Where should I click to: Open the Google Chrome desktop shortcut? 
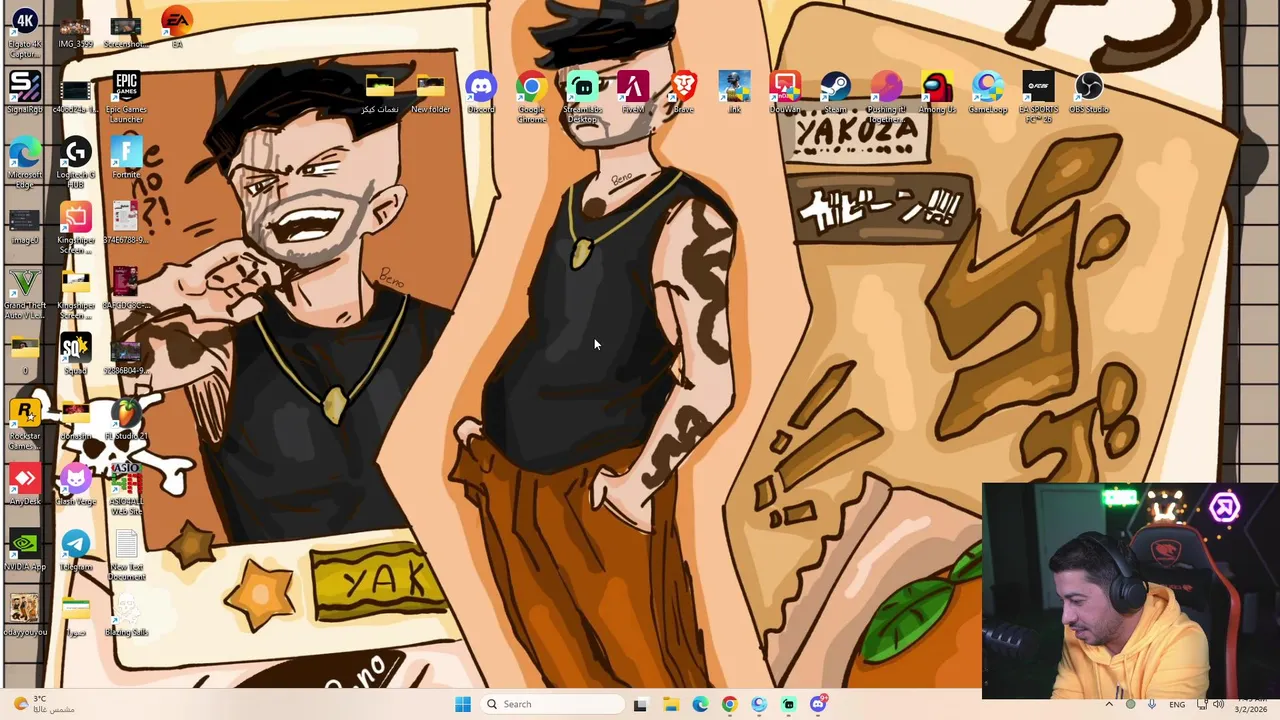pos(531,97)
